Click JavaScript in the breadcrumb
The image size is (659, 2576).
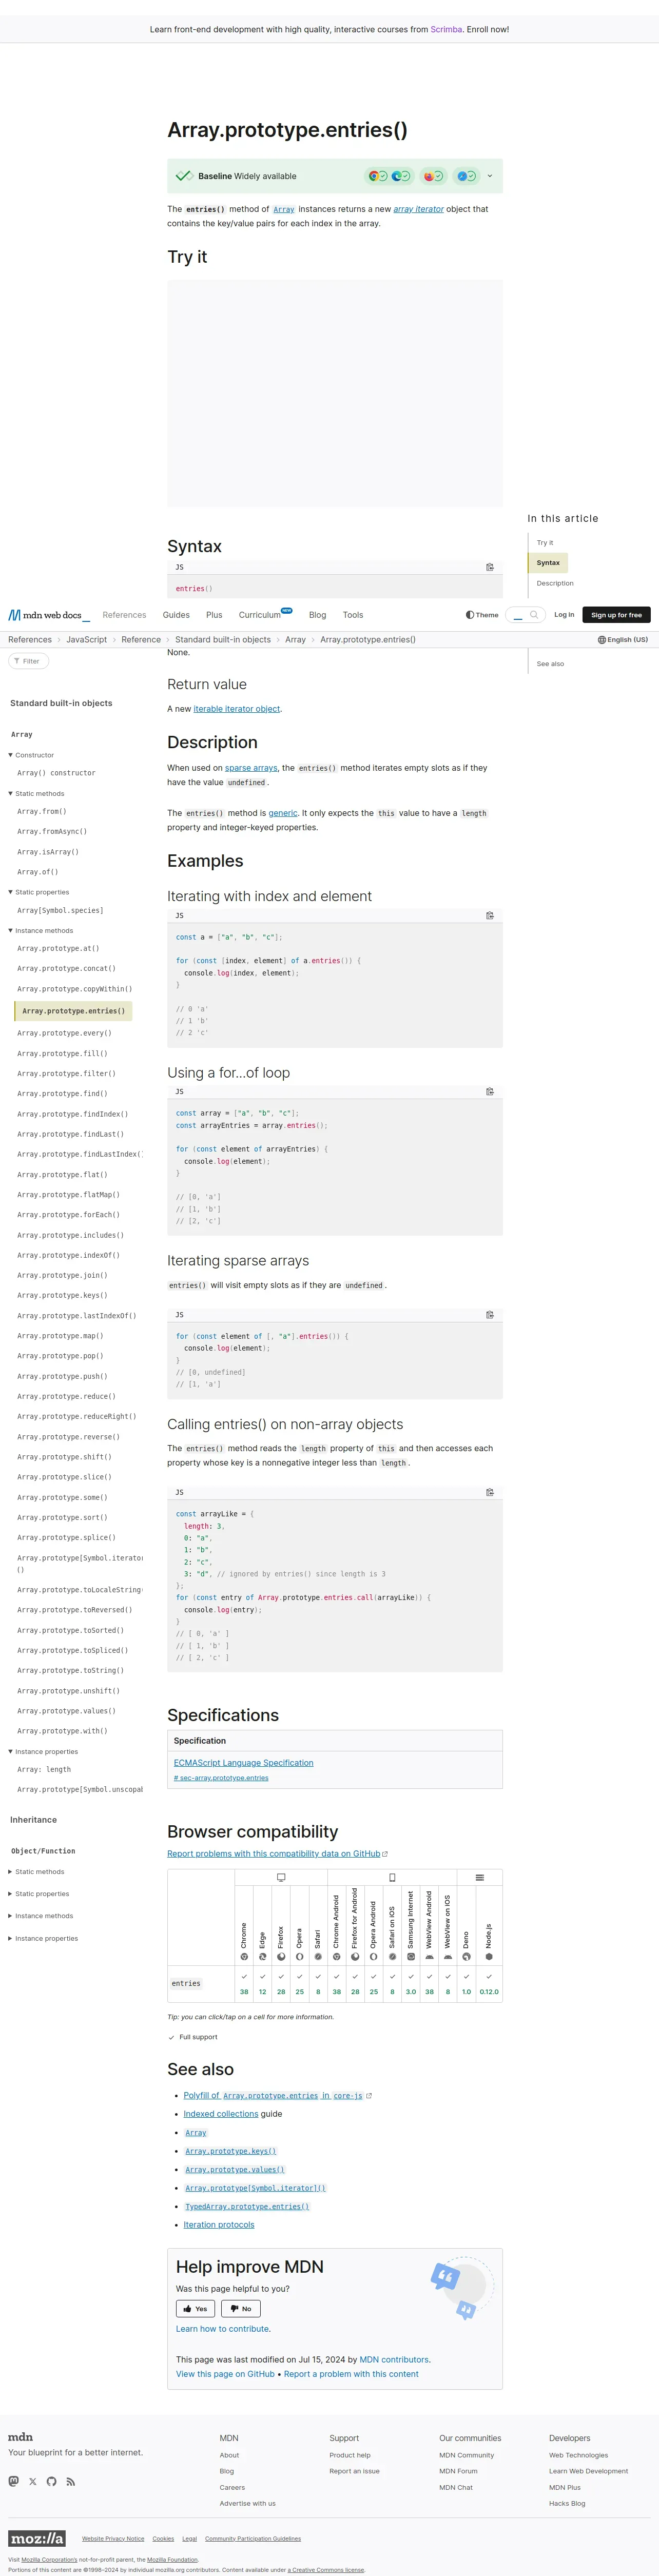[86, 640]
